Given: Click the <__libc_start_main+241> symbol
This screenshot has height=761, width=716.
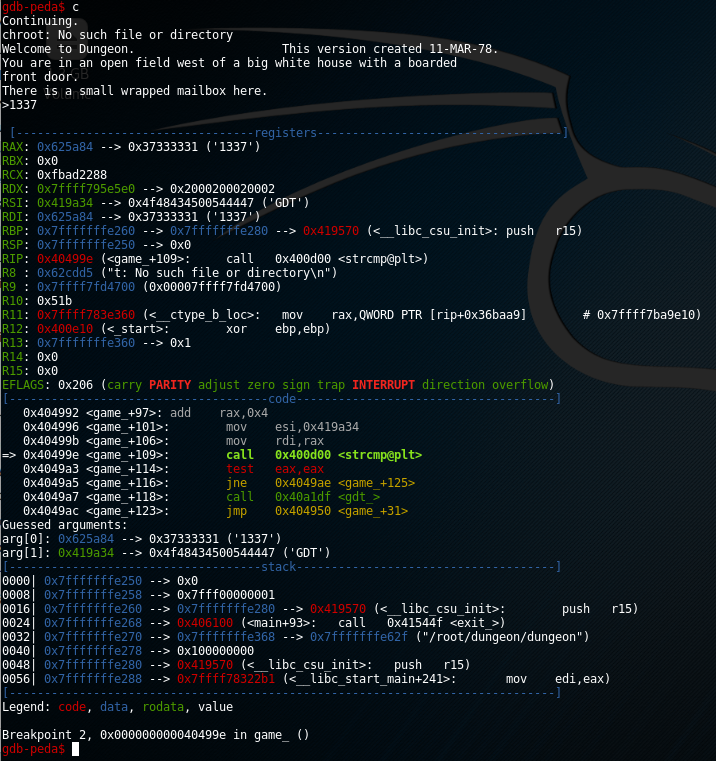Looking at the screenshot, I should point(369,679).
